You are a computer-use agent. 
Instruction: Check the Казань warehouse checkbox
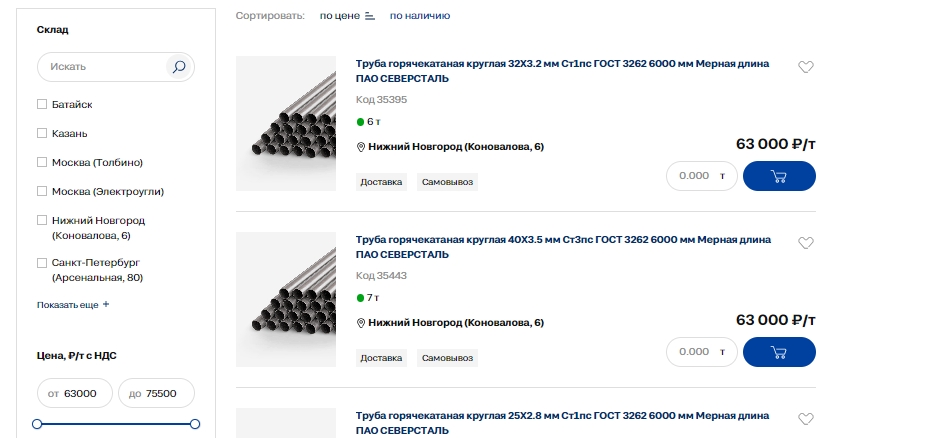(x=42, y=133)
